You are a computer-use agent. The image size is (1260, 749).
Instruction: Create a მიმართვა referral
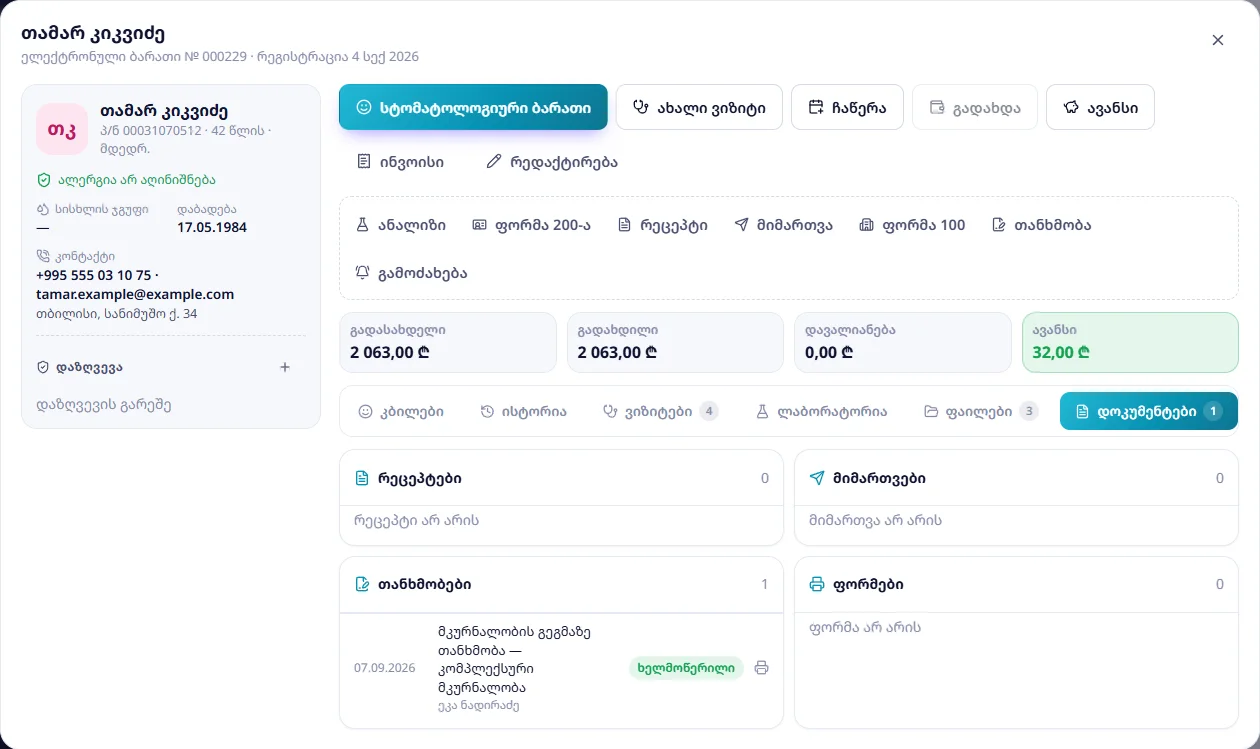(783, 225)
